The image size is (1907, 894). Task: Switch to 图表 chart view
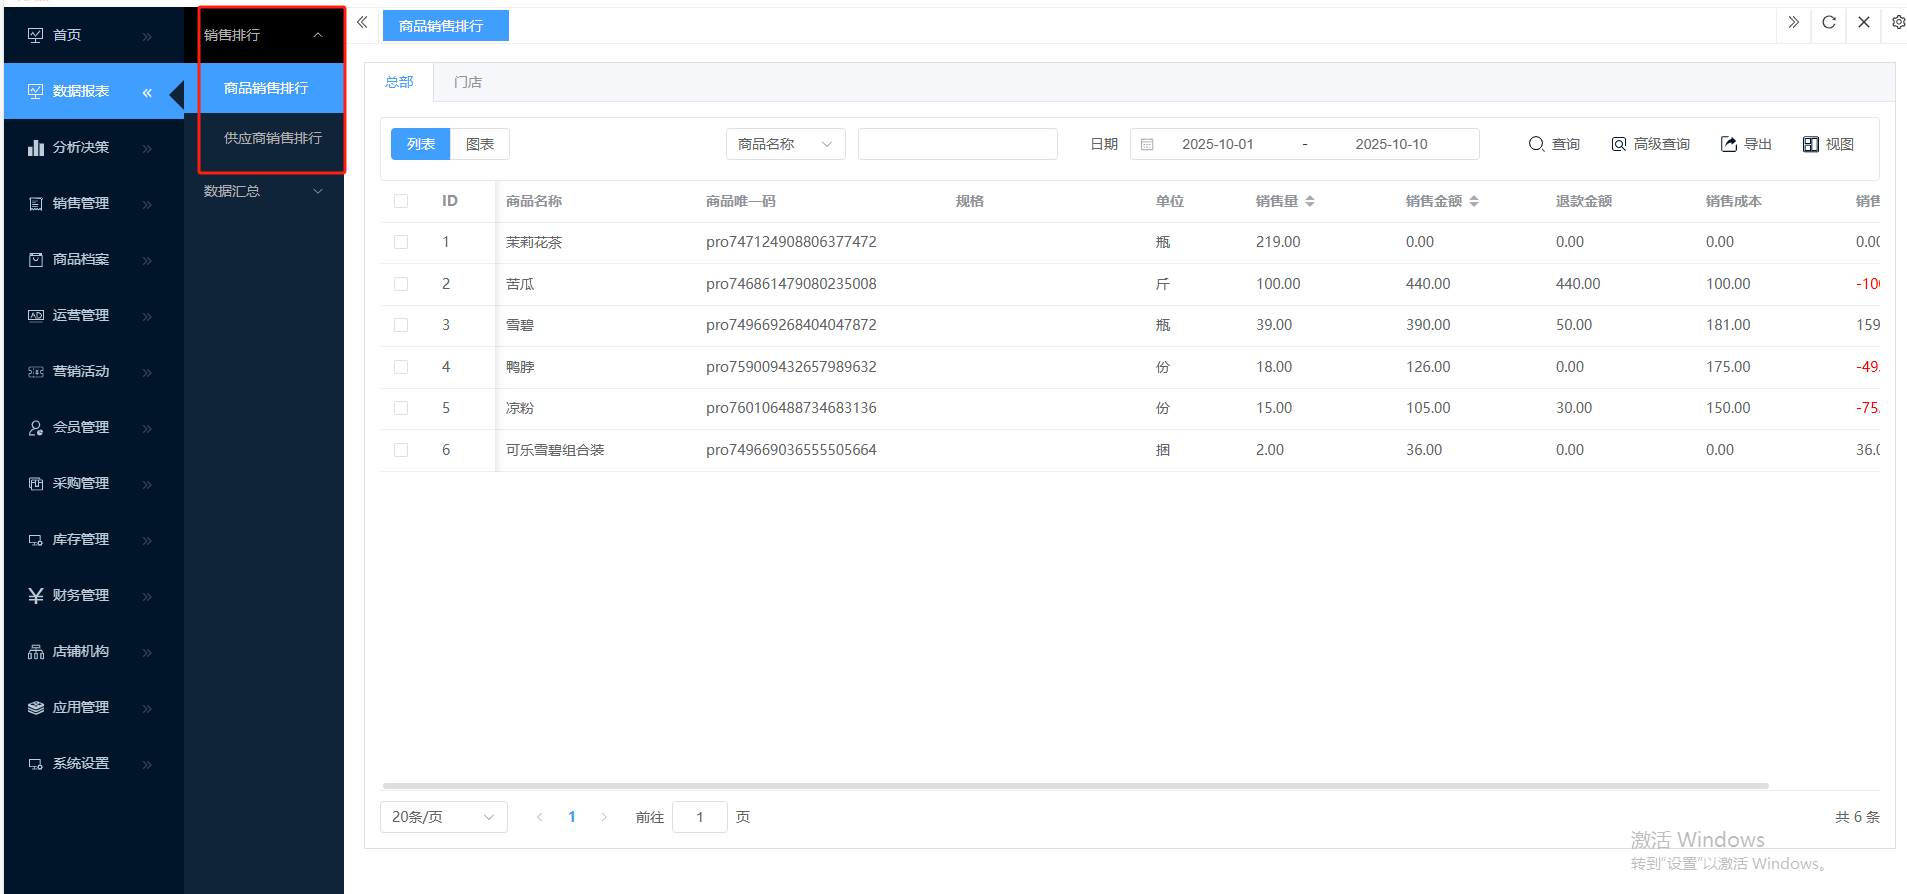480,144
